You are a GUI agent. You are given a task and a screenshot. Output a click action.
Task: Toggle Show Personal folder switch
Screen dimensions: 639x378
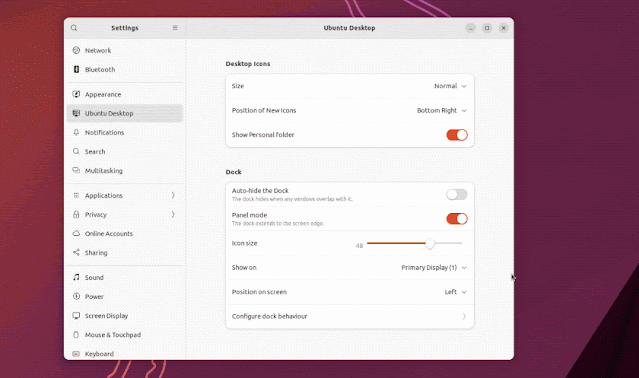click(457, 135)
